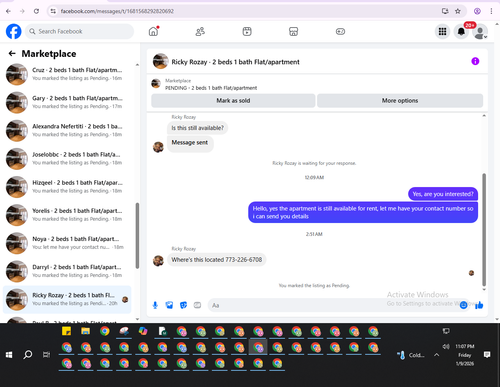The height and width of the screenshot is (387, 500).
Task: Open the Cruz conversation
Action: 67,74
